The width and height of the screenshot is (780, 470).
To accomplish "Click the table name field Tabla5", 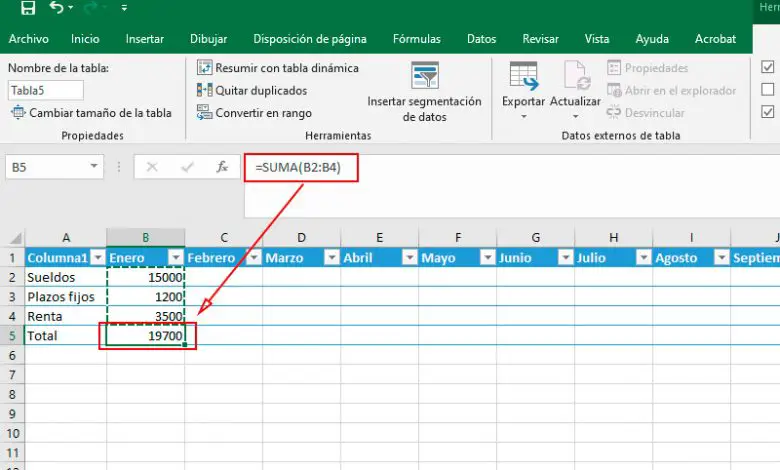I will click(x=46, y=91).
